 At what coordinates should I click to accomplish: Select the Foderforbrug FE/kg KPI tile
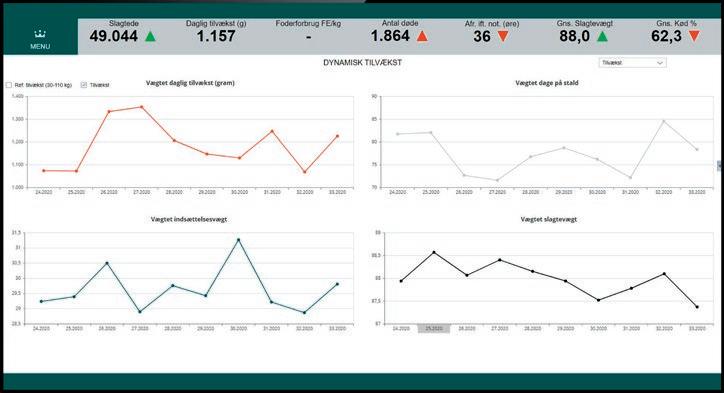(308, 32)
